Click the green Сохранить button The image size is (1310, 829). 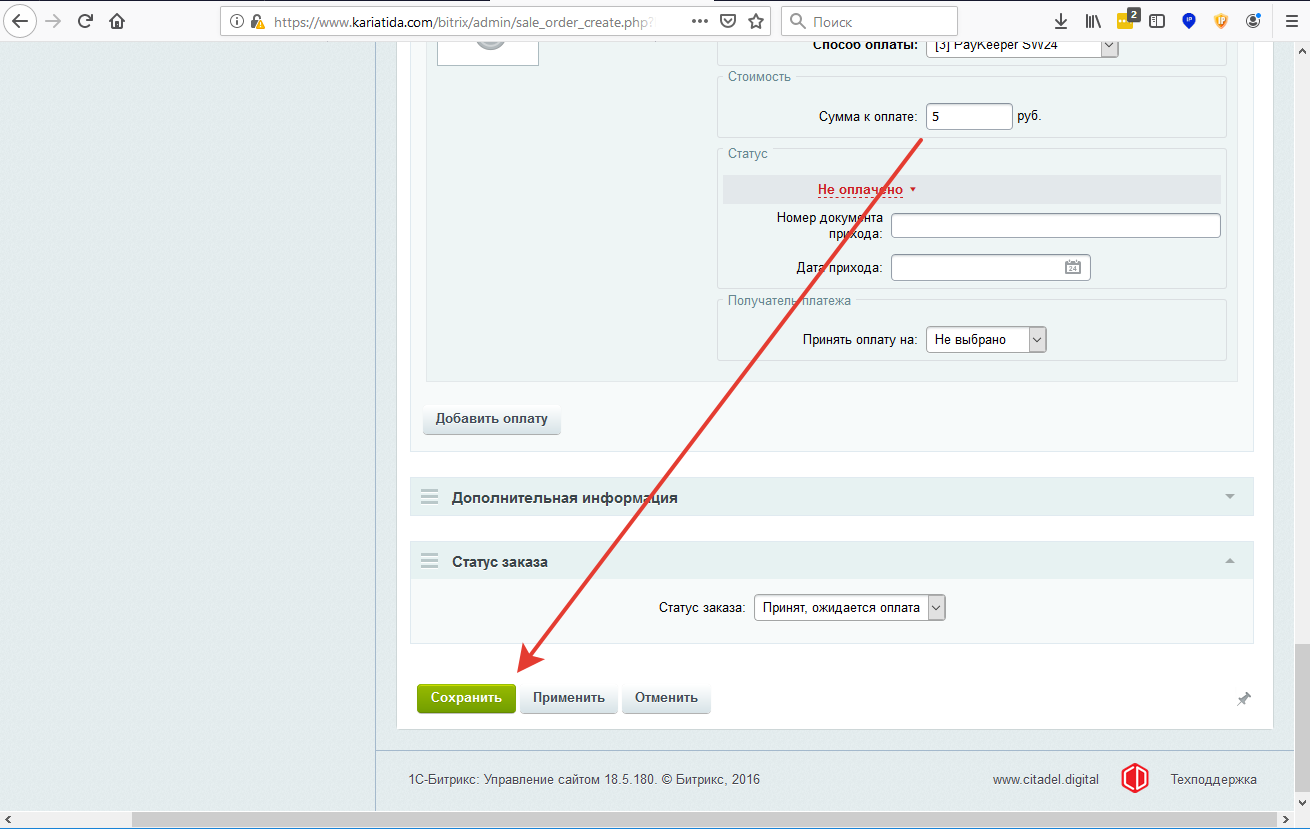[466, 698]
